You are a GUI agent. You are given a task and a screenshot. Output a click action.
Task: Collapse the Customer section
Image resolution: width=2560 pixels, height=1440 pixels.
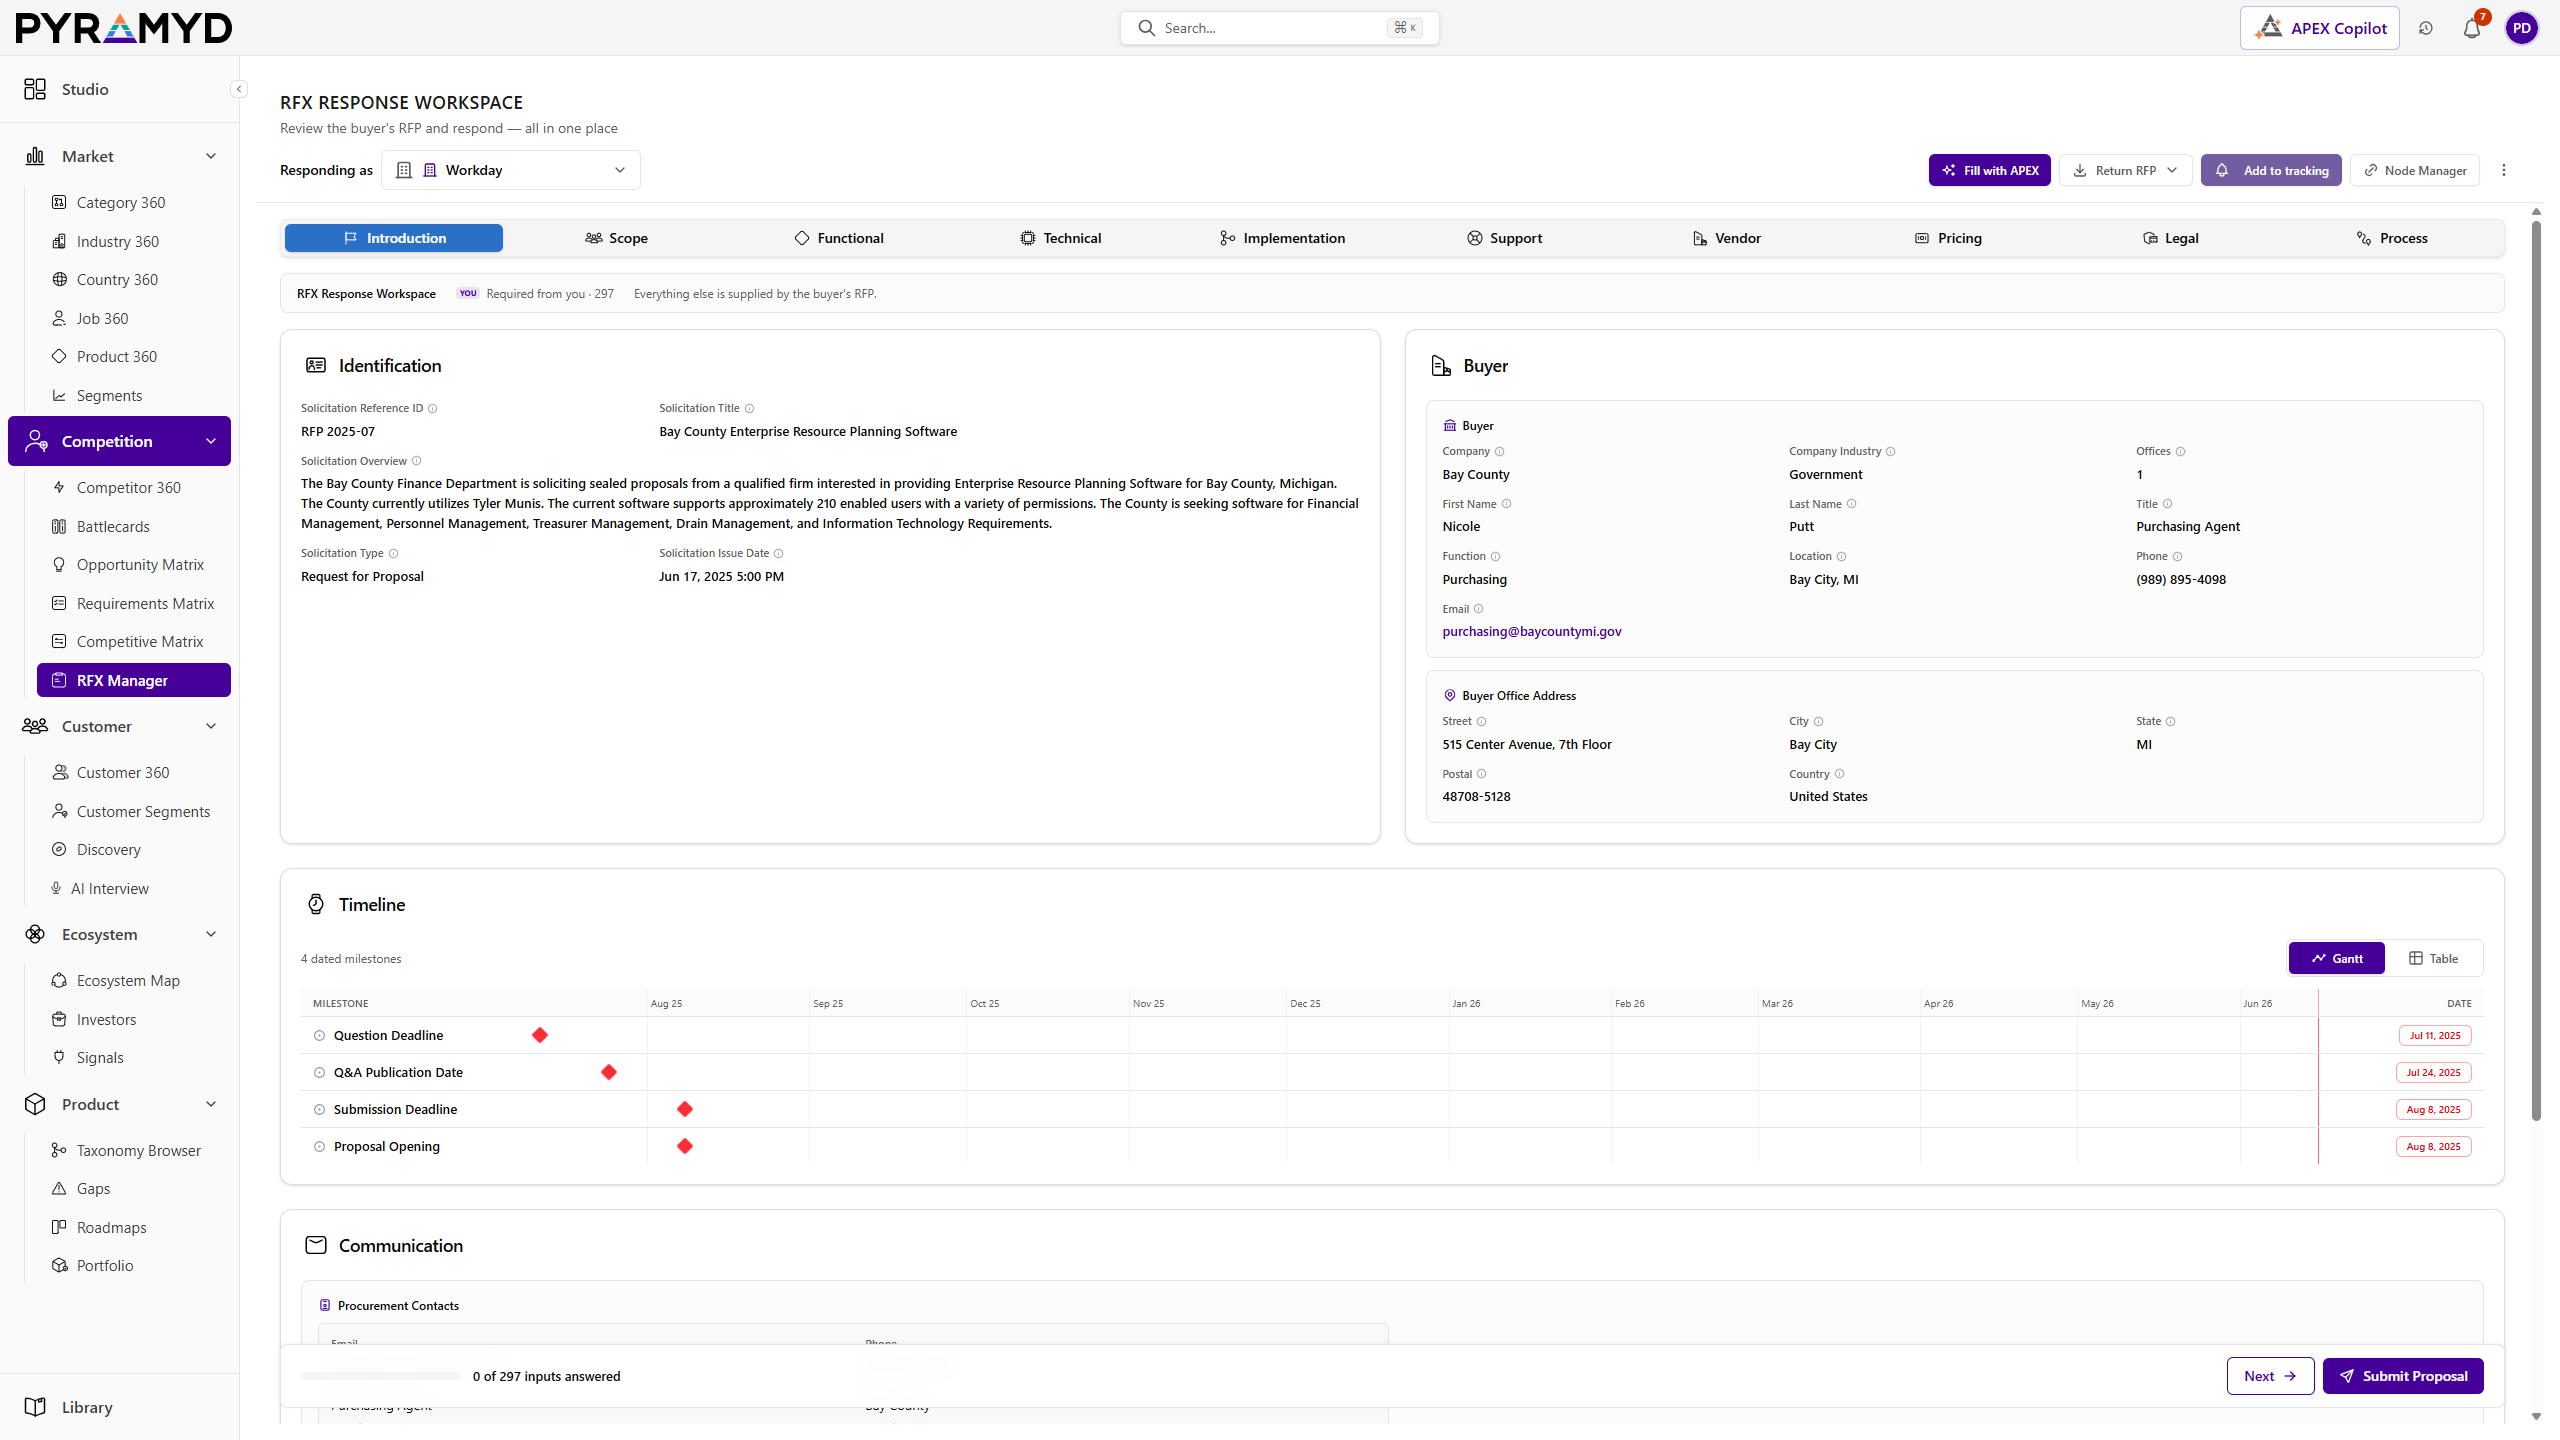click(x=211, y=726)
